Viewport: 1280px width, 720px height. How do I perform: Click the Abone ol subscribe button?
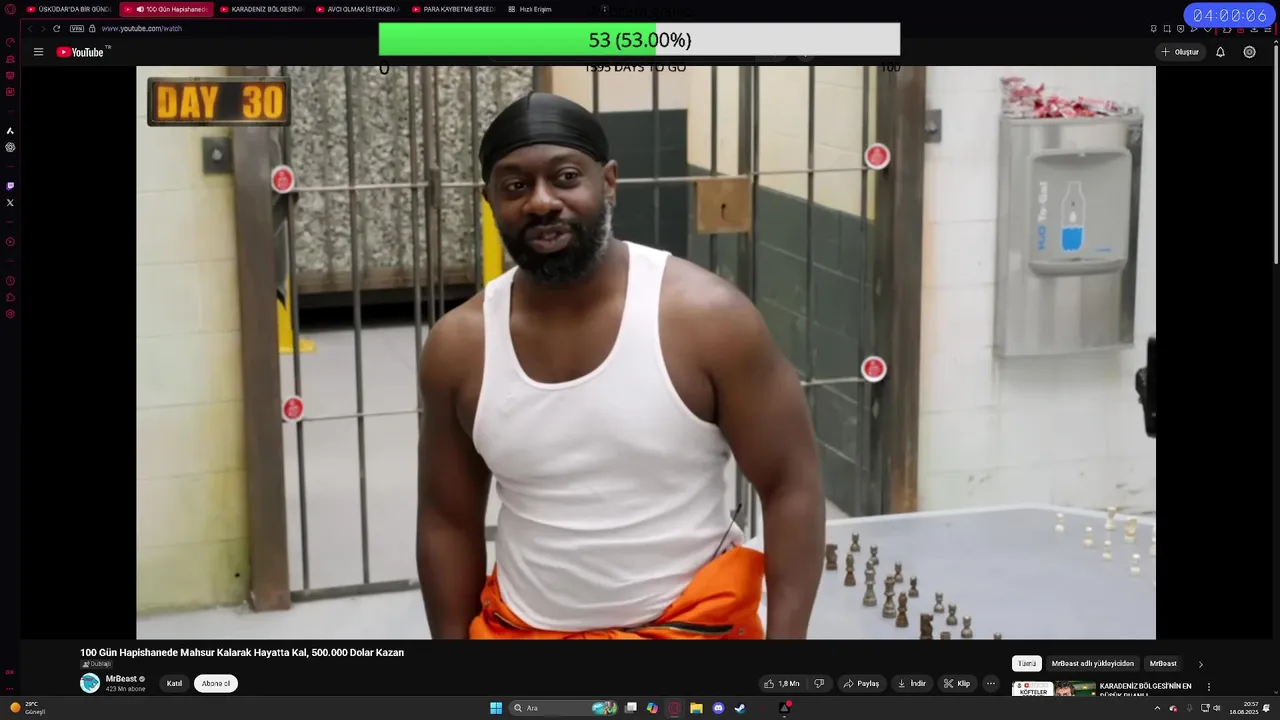point(216,684)
